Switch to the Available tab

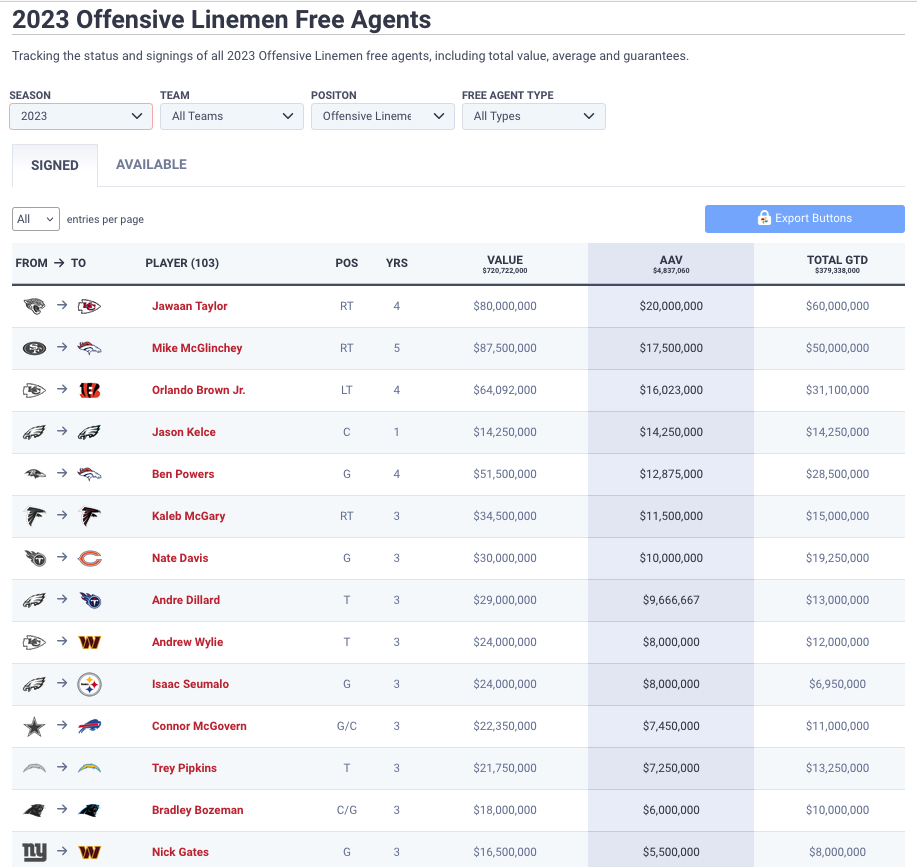pyautogui.click(x=151, y=165)
